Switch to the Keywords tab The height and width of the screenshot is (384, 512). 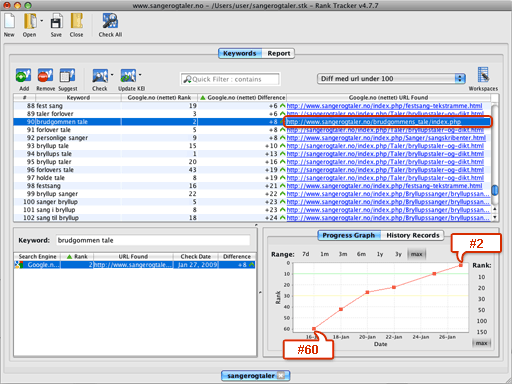click(240, 53)
